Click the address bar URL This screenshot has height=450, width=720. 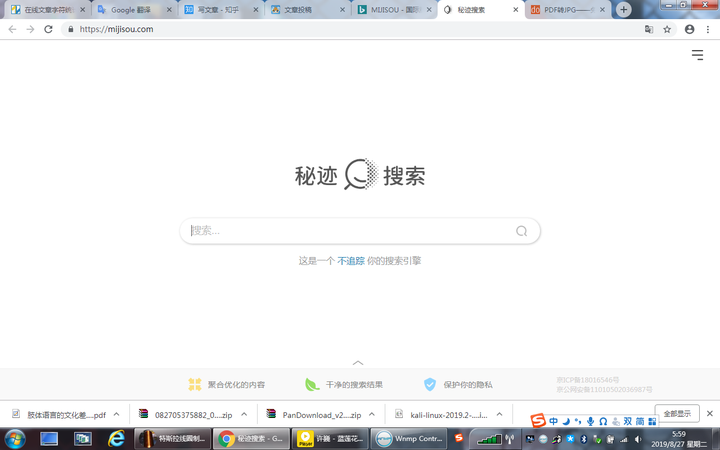(116, 29)
